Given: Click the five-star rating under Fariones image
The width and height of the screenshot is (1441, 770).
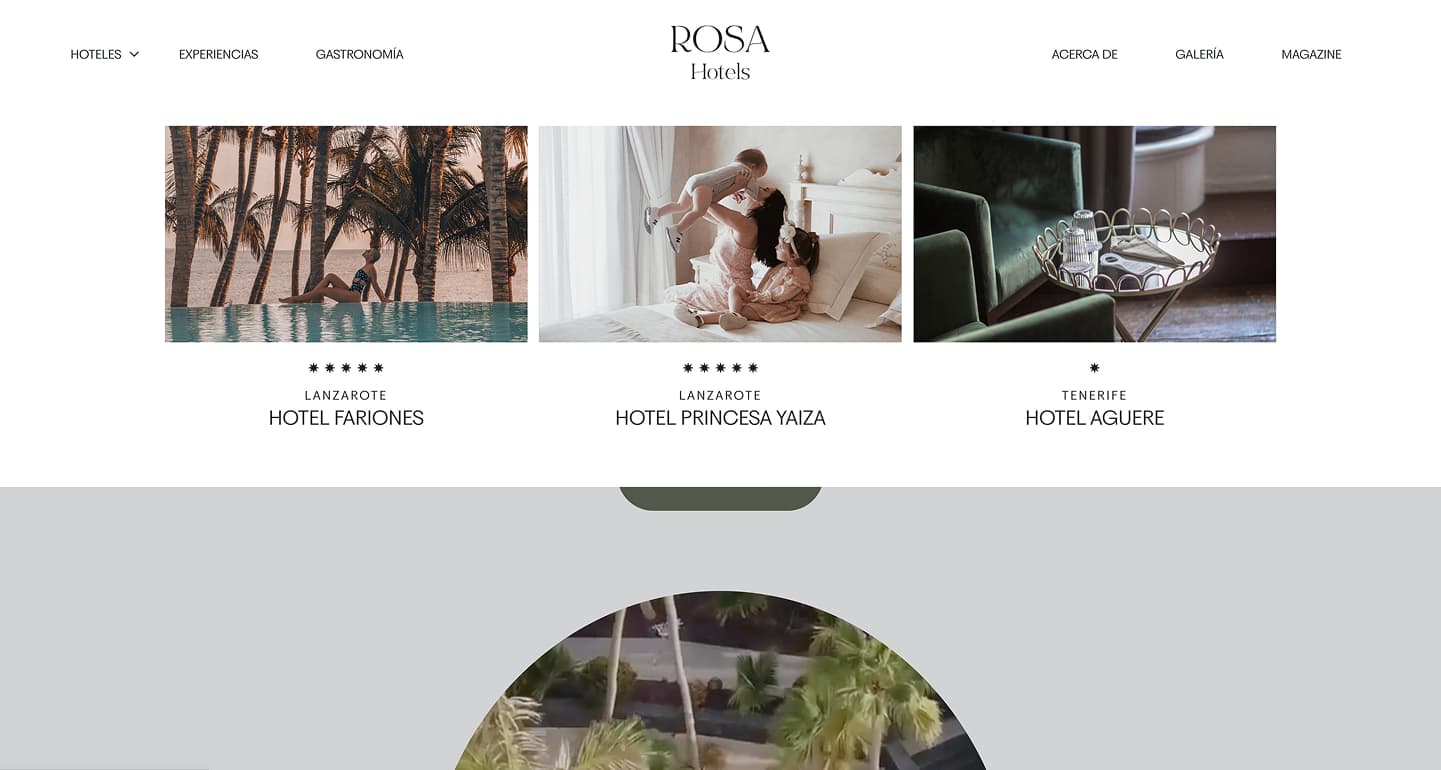Looking at the screenshot, I should (x=346, y=368).
